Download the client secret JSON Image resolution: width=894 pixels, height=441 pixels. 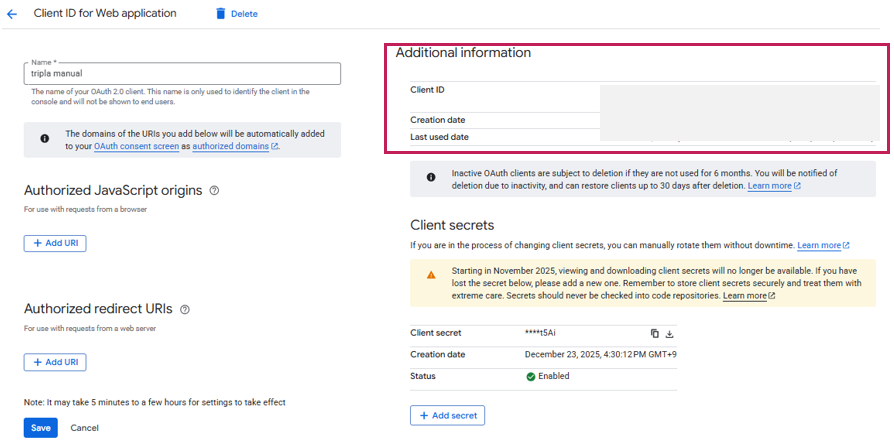(x=670, y=333)
